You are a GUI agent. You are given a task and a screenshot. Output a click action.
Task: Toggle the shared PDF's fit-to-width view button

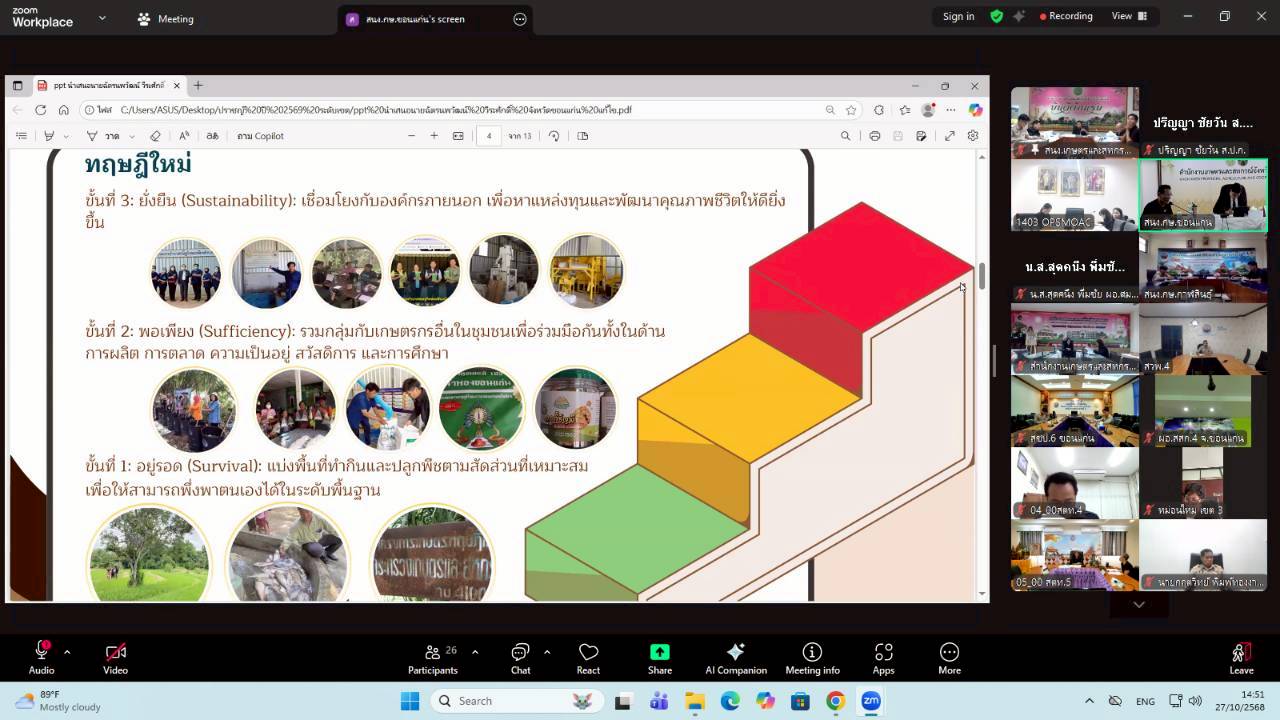[x=458, y=136]
